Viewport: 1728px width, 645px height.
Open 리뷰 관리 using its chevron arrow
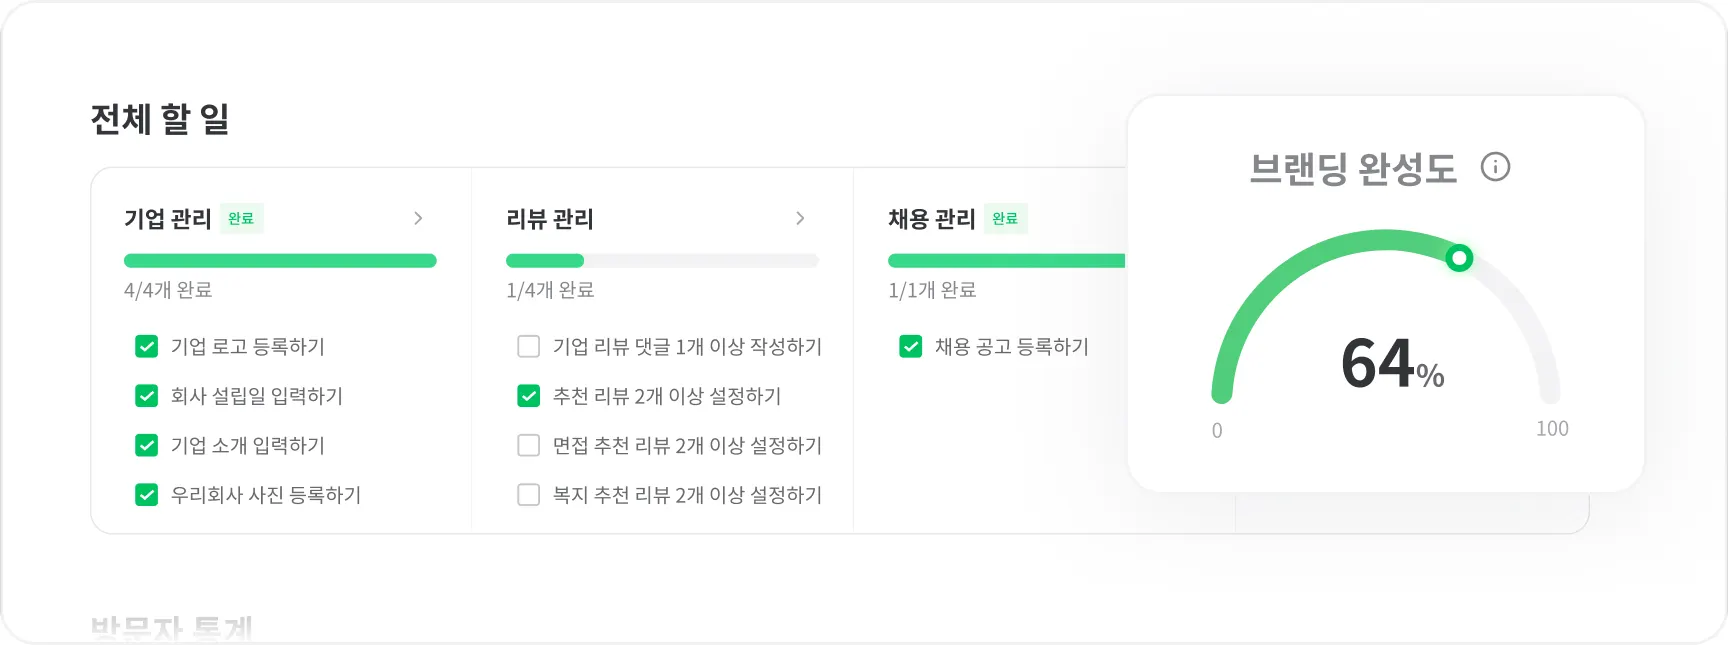coord(800,218)
